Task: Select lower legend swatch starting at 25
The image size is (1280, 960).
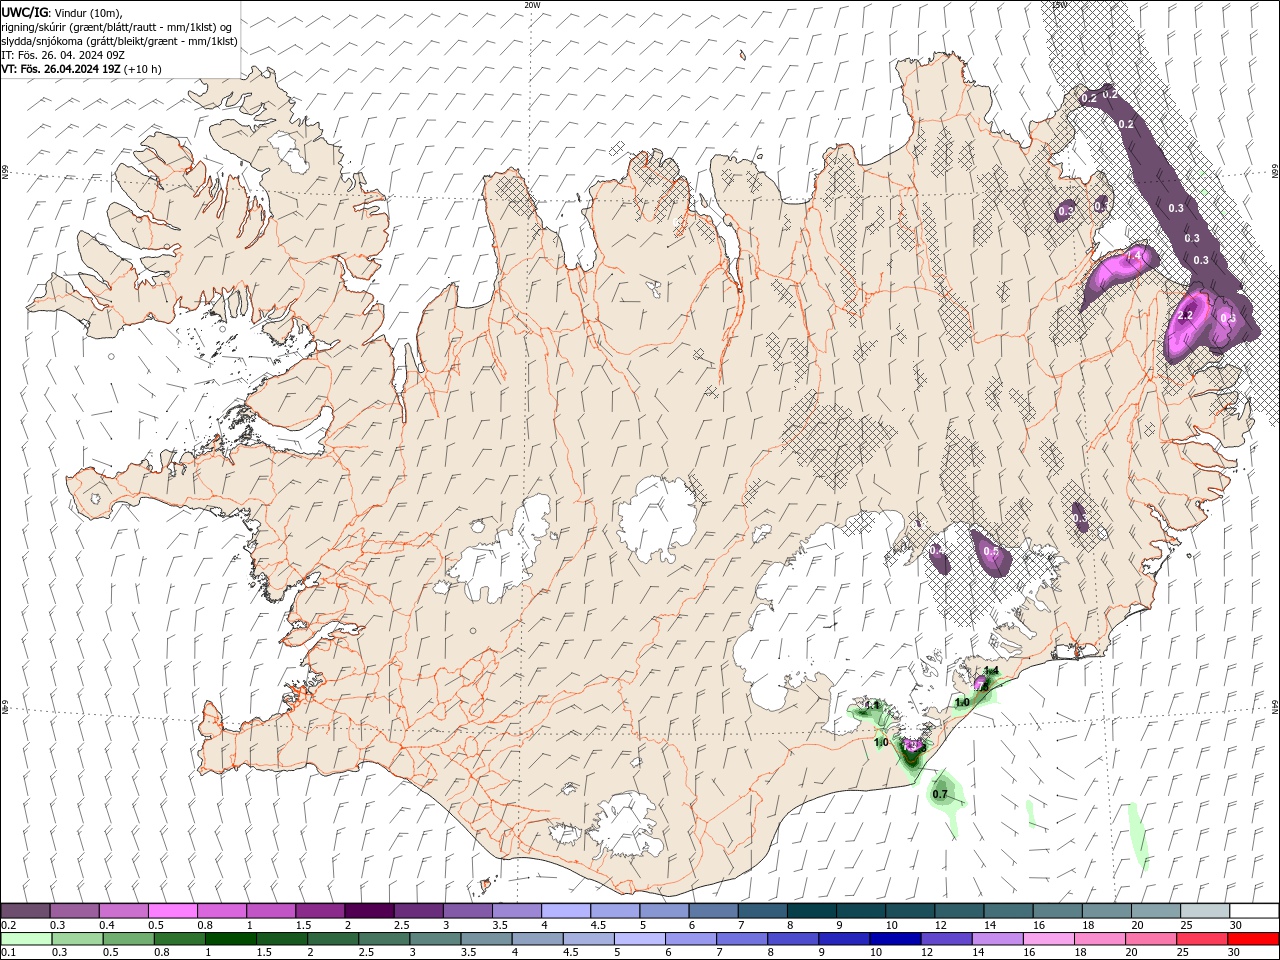Action: (x=1200, y=939)
